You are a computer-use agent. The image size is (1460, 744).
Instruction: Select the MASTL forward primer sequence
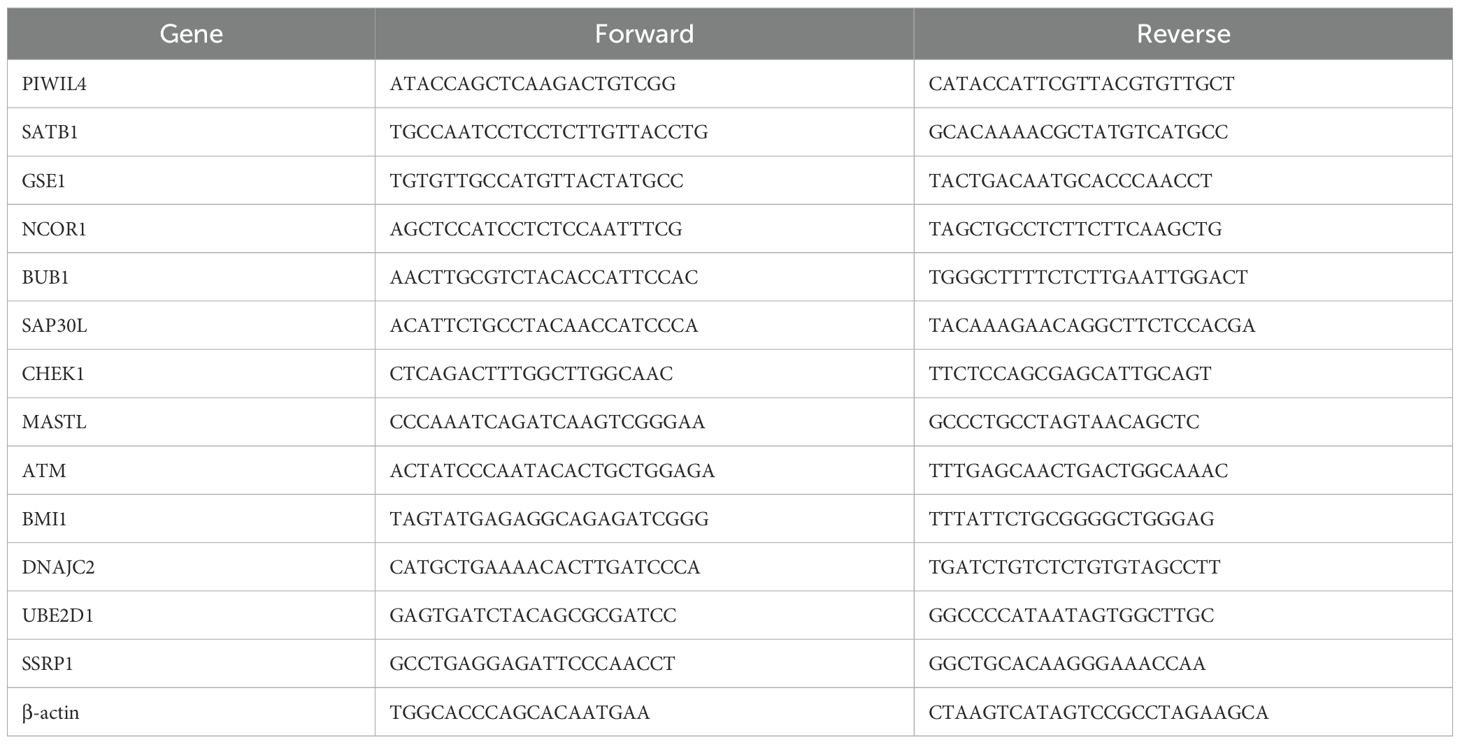point(548,422)
